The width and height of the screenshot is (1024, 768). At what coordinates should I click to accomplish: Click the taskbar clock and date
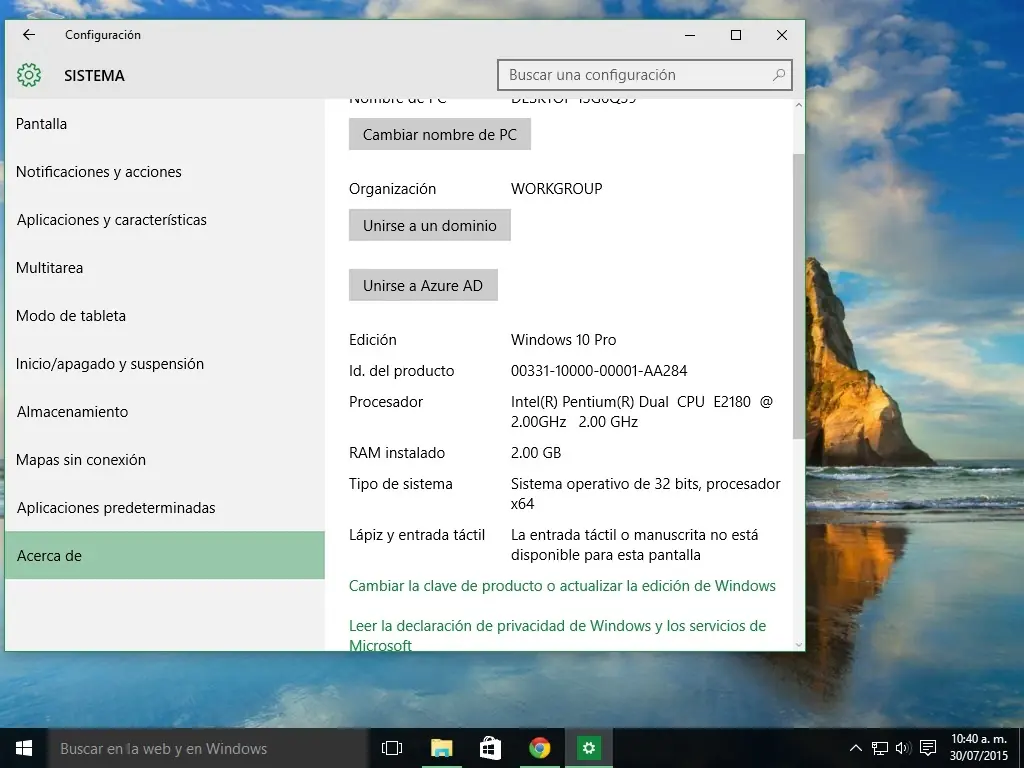(x=978, y=748)
